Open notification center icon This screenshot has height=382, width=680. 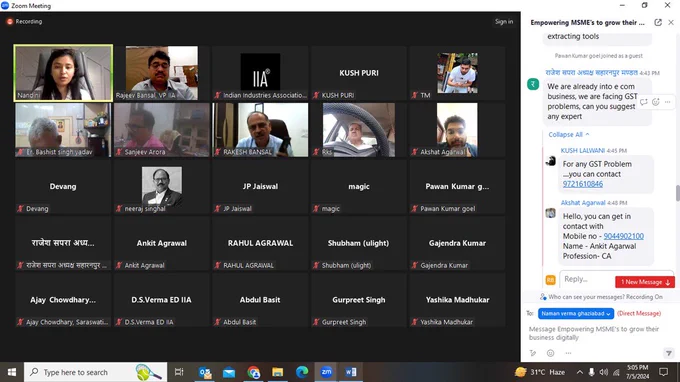[x=664, y=372]
